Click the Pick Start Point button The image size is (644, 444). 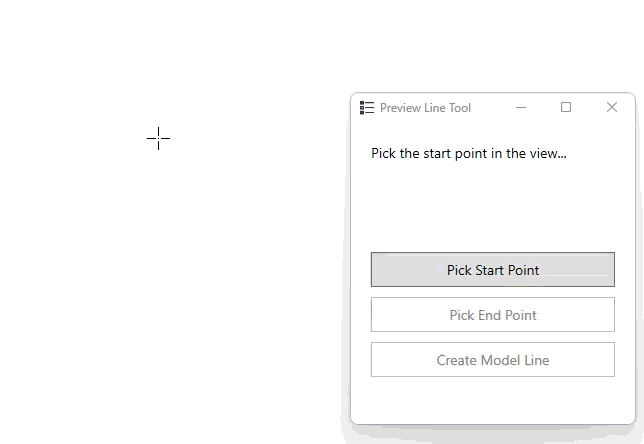[492, 270]
